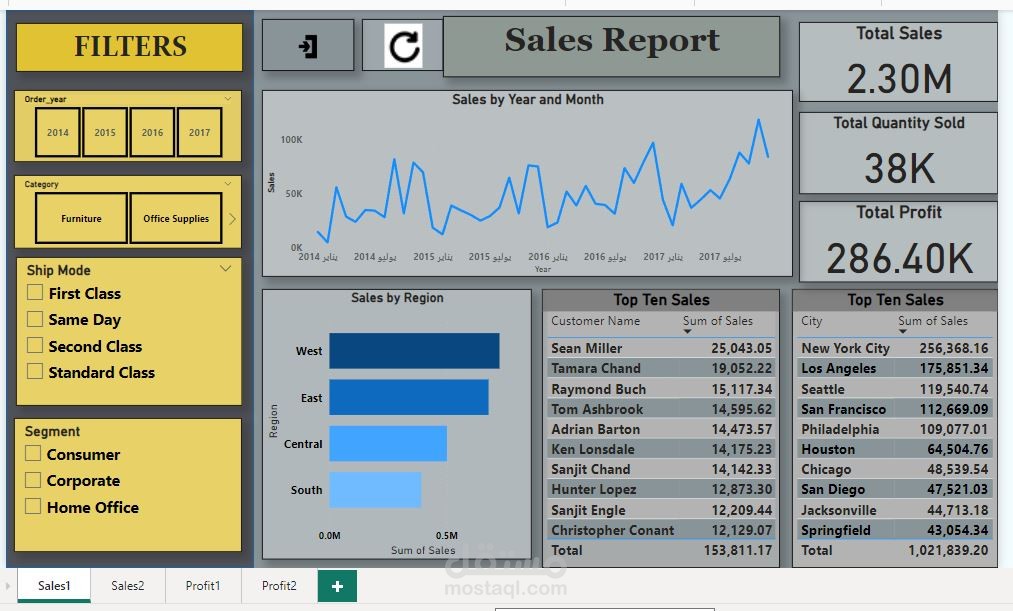Screen dimensions: 1013x611
Task: Select the Tom Ashbrook row
Action: tap(661, 409)
